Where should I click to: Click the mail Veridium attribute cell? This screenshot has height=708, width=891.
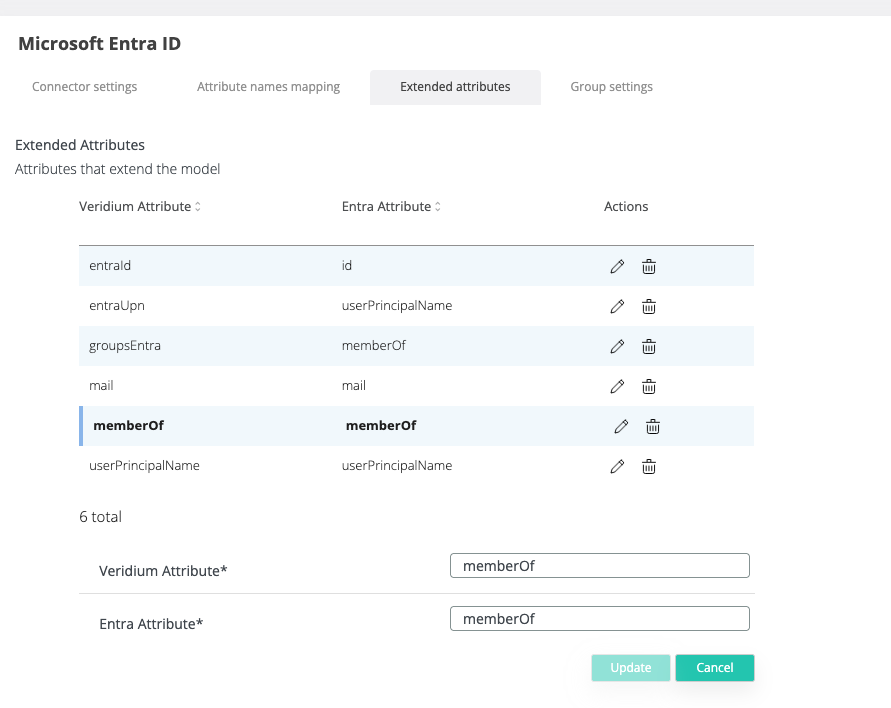tap(101, 386)
